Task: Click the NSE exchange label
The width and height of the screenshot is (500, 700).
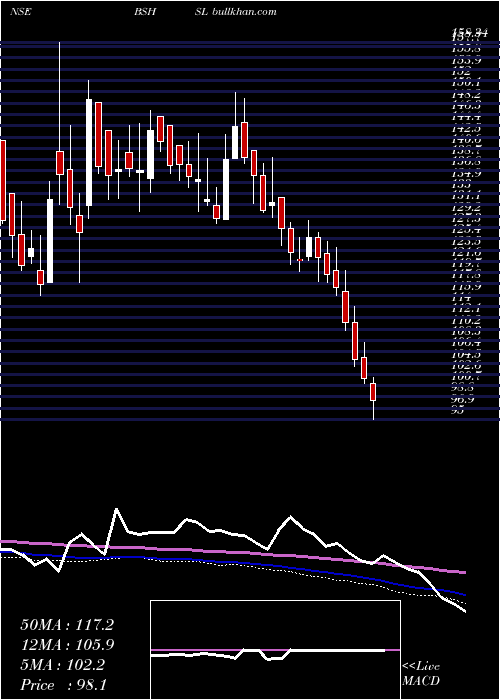Action: pyautogui.click(x=20, y=12)
